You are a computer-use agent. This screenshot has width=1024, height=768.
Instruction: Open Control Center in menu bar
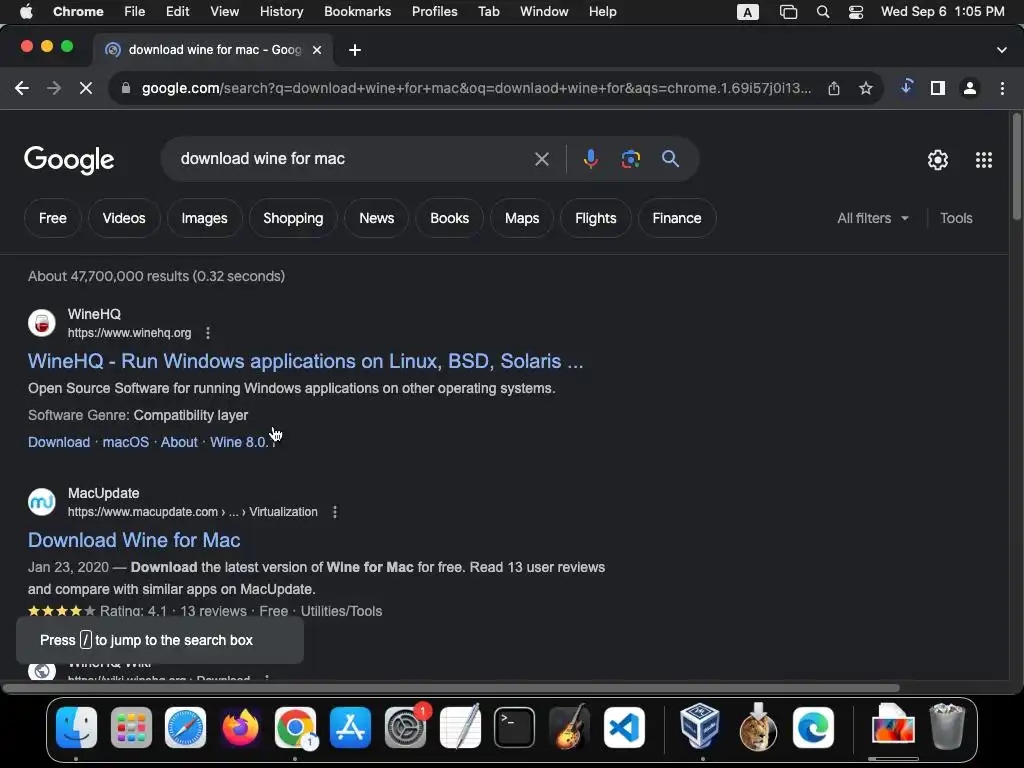[x=856, y=12]
